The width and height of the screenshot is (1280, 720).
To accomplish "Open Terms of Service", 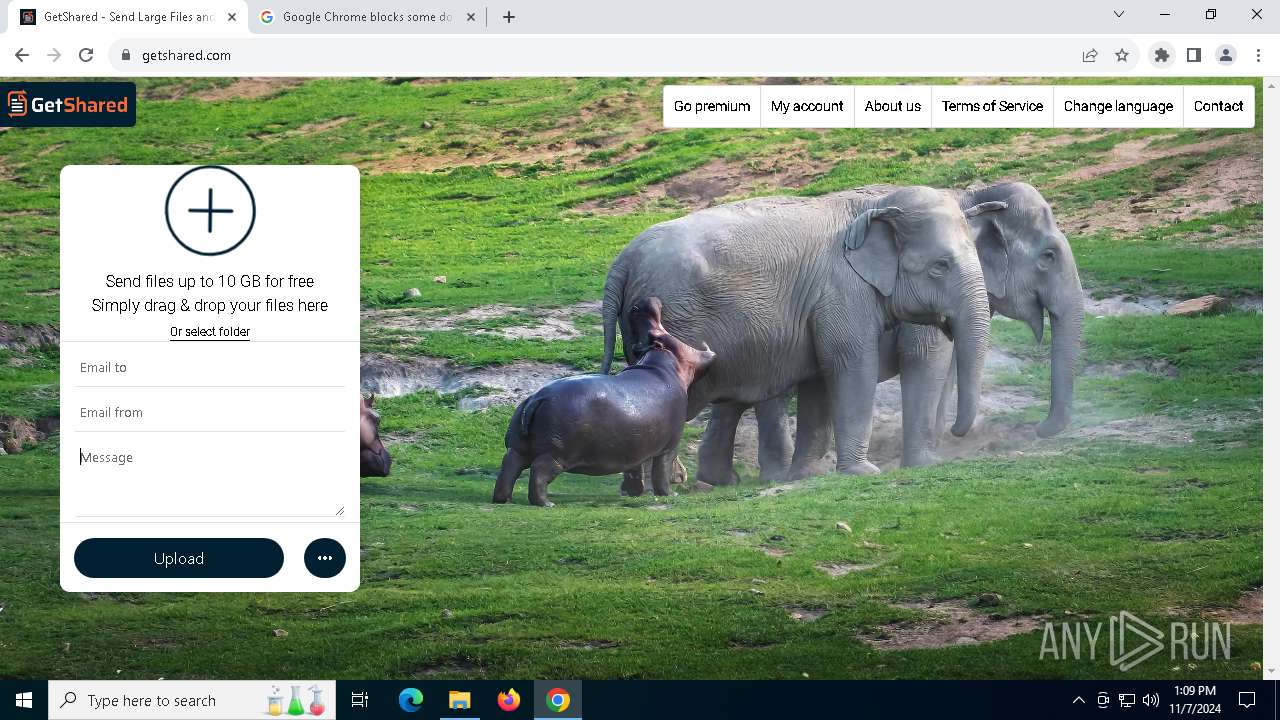I will [x=992, y=106].
